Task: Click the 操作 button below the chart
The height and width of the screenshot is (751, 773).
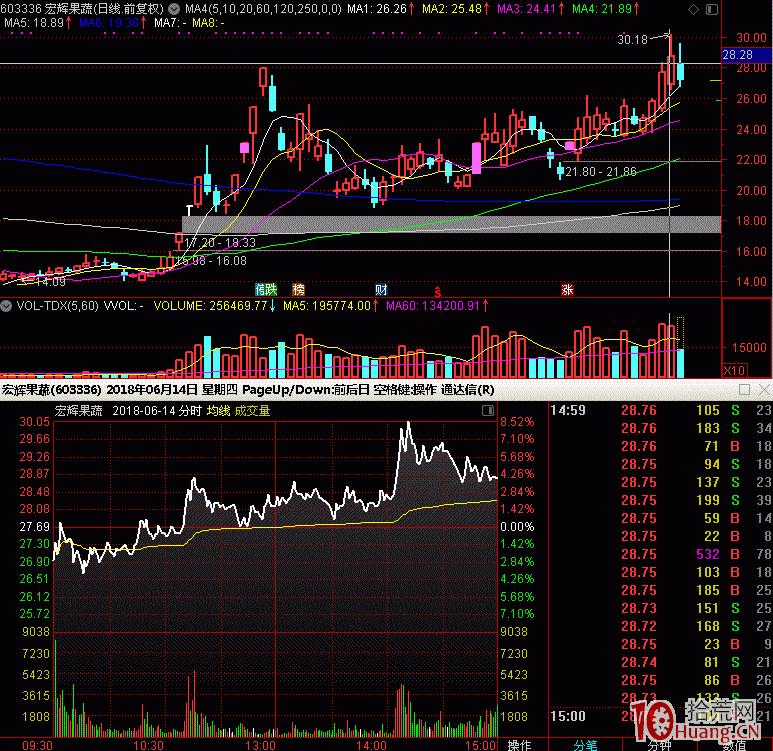Action: click(x=520, y=744)
